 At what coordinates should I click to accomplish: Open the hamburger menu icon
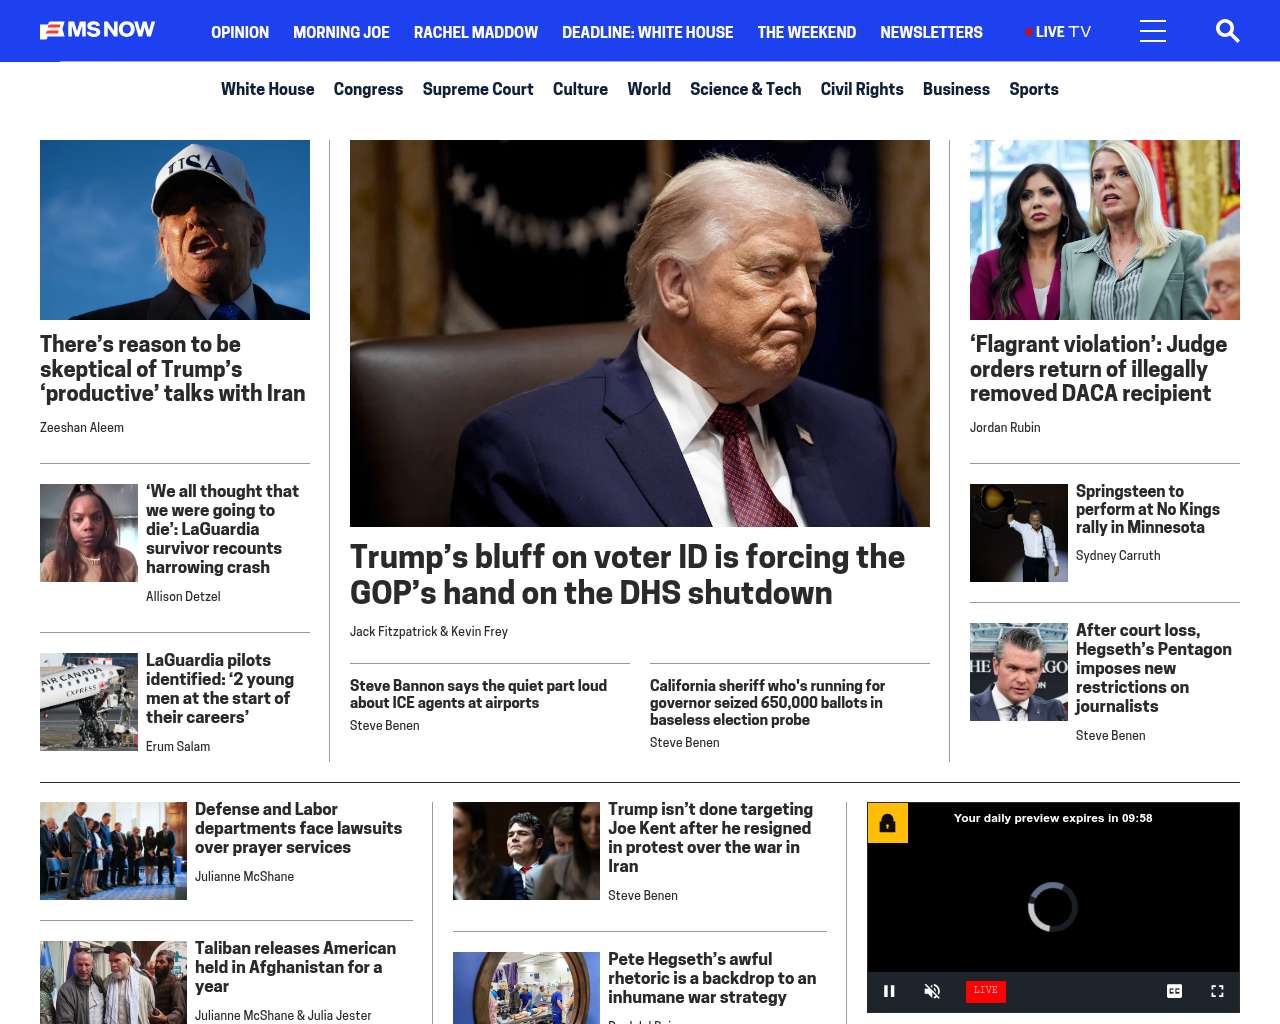pos(1153,31)
